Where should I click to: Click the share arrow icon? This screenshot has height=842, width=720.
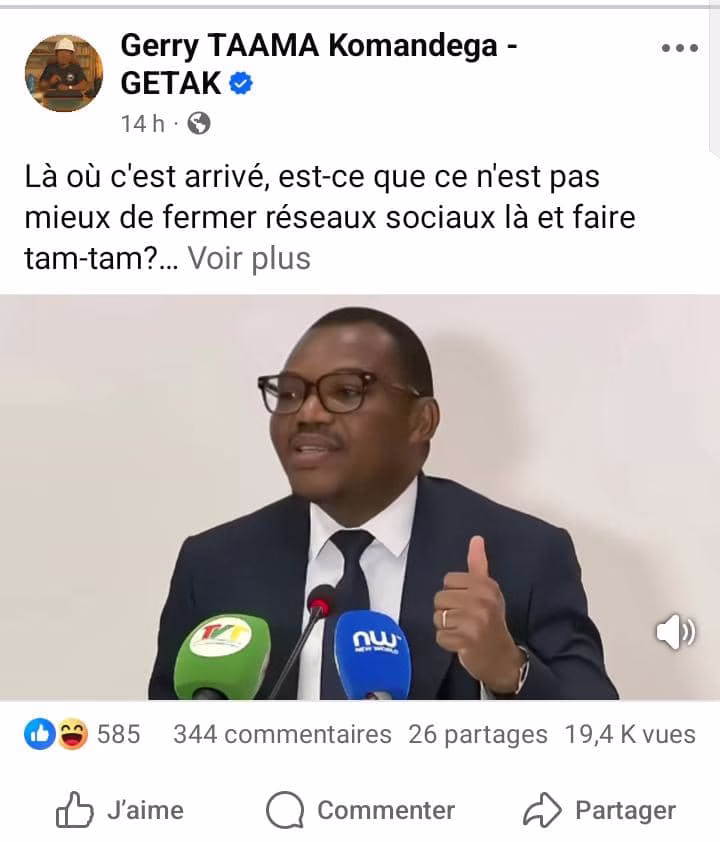[542, 810]
